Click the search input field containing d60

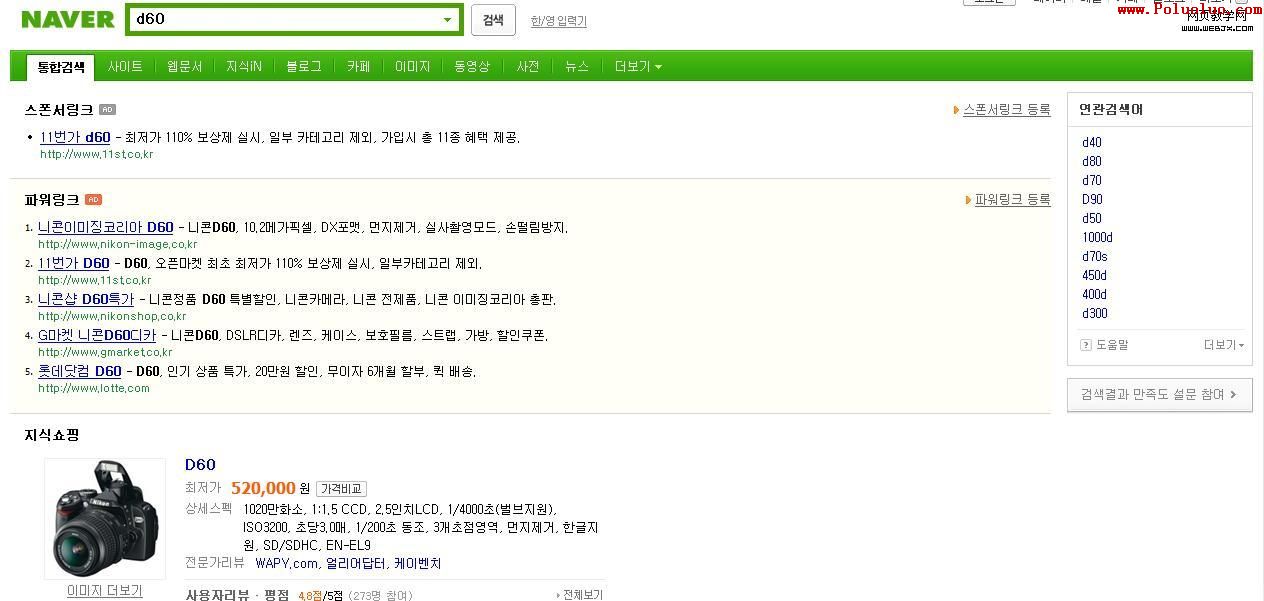click(285, 19)
